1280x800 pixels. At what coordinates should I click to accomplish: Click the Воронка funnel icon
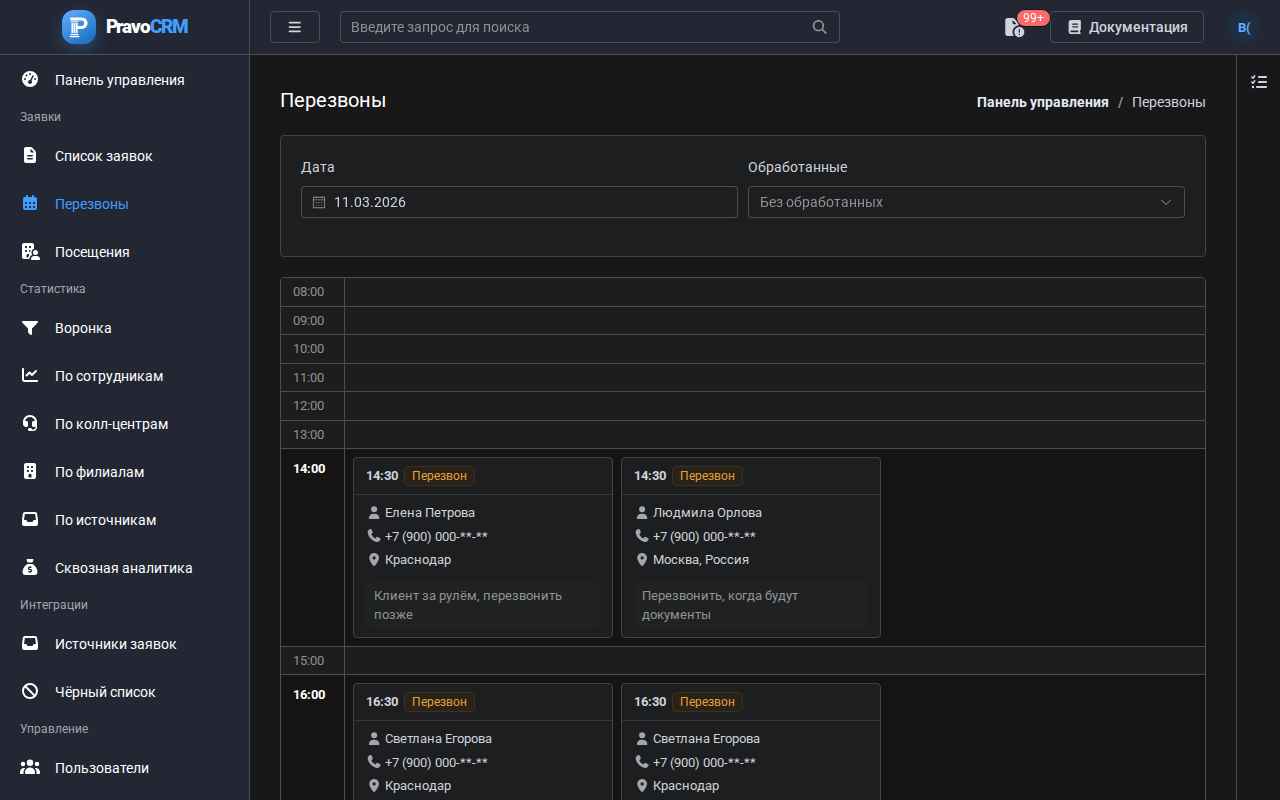[x=30, y=328]
